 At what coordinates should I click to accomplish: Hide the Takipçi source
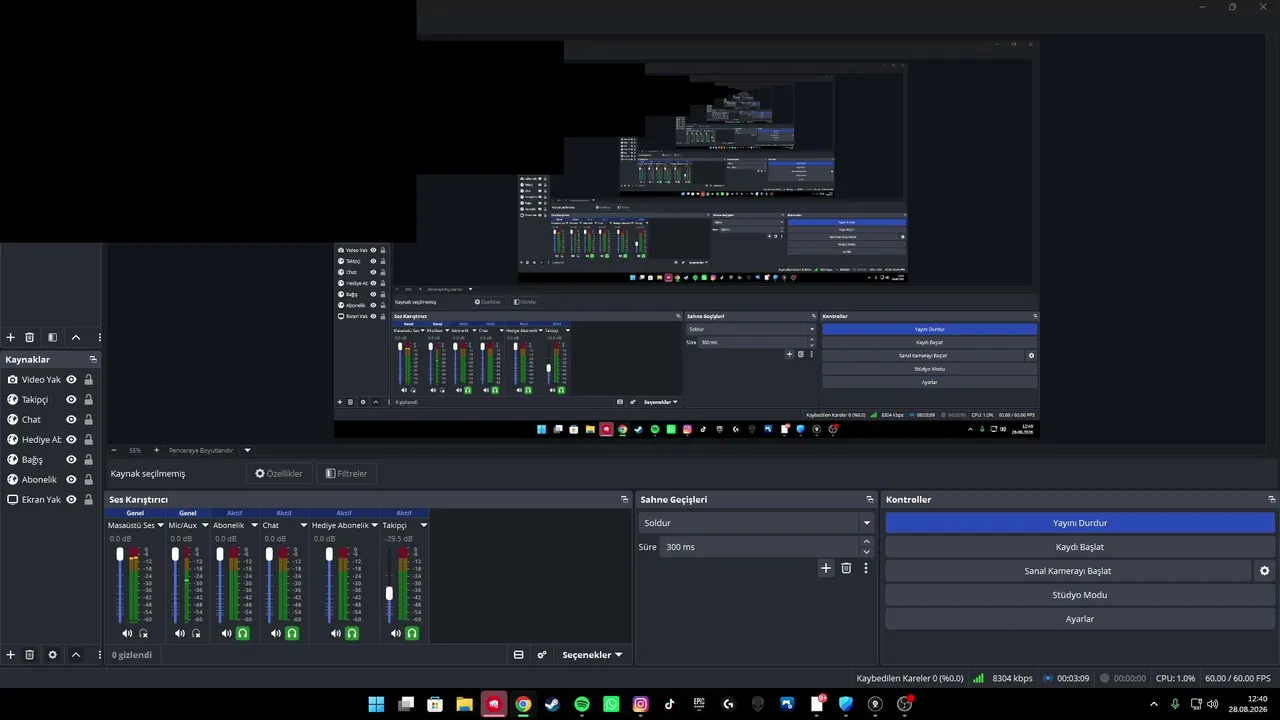coord(71,399)
